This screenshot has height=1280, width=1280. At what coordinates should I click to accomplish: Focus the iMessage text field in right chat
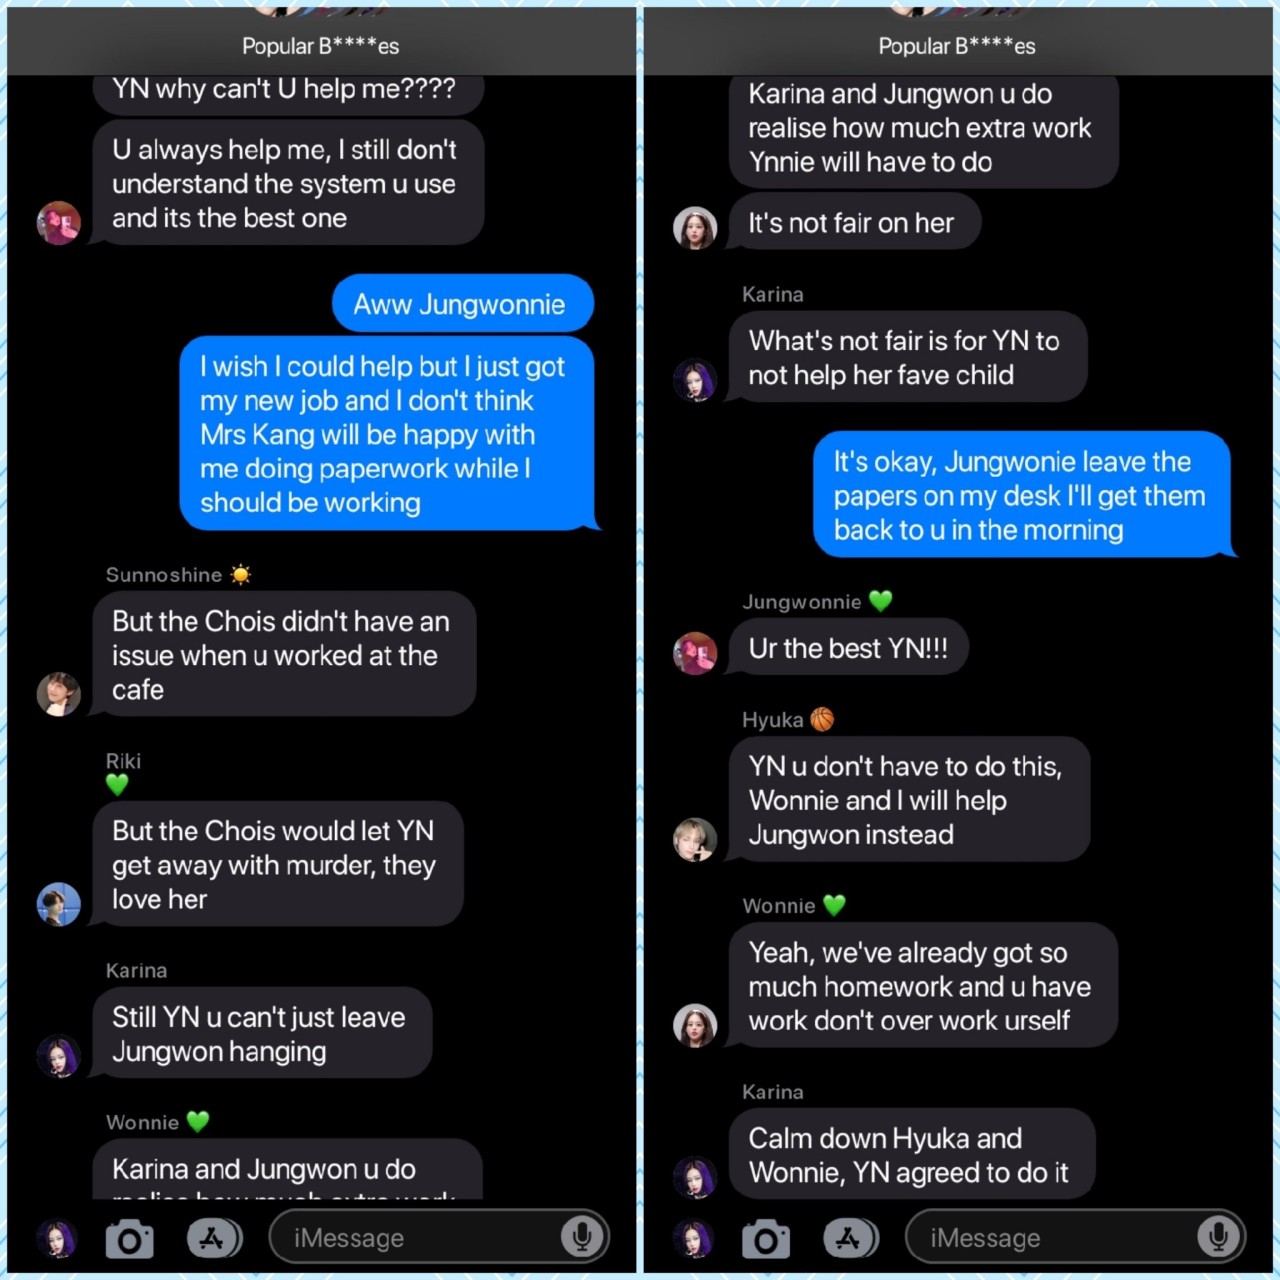[1075, 1238]
